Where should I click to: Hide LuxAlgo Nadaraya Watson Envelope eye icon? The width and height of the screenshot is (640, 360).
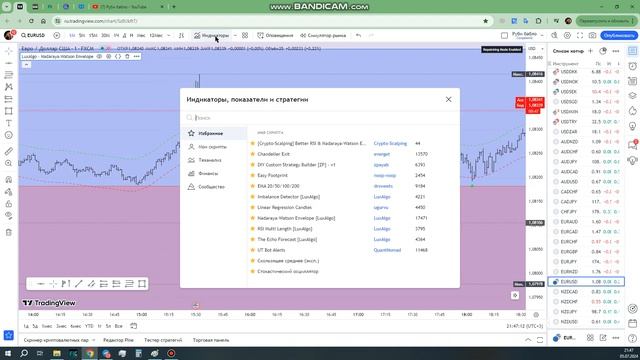coord(99,56)
